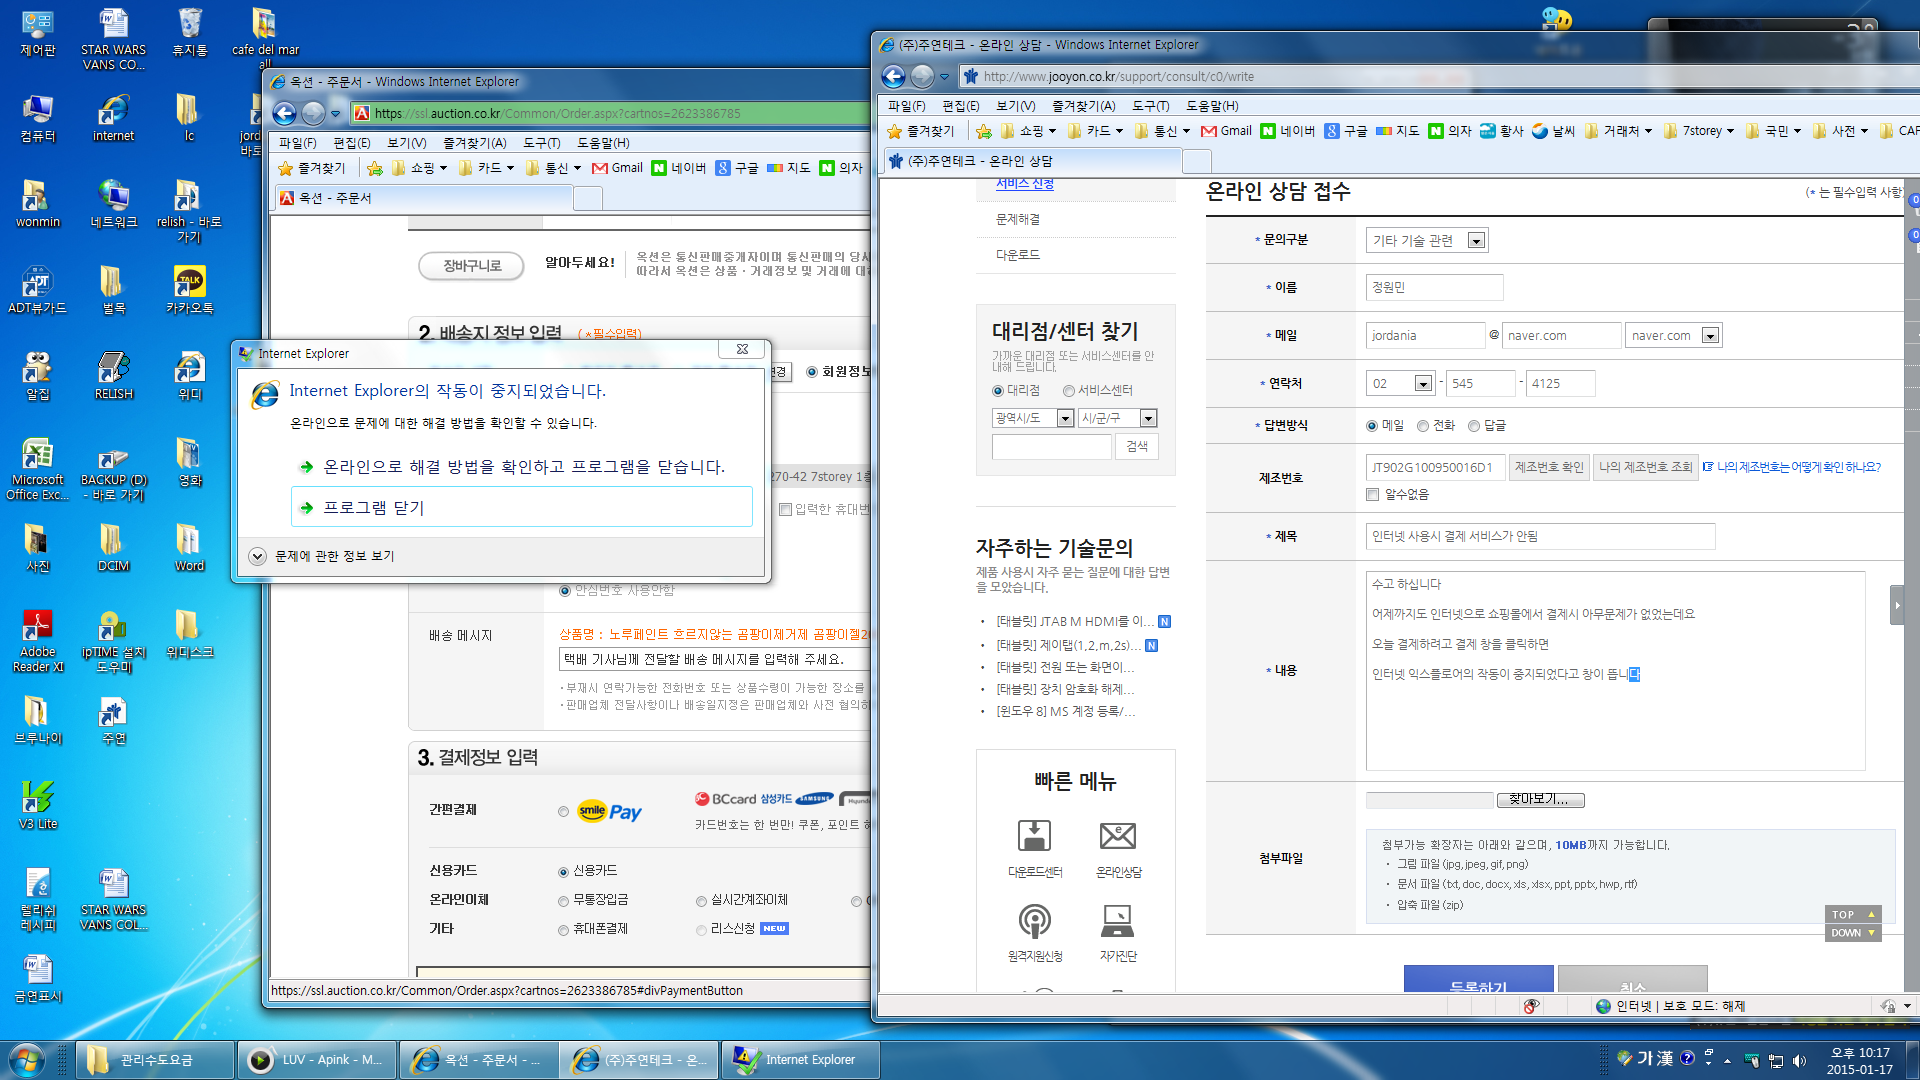This screenshot has width=1920, height=1080.
Task: Select 답글 reply method radio
Action: tap(1473, 426)
